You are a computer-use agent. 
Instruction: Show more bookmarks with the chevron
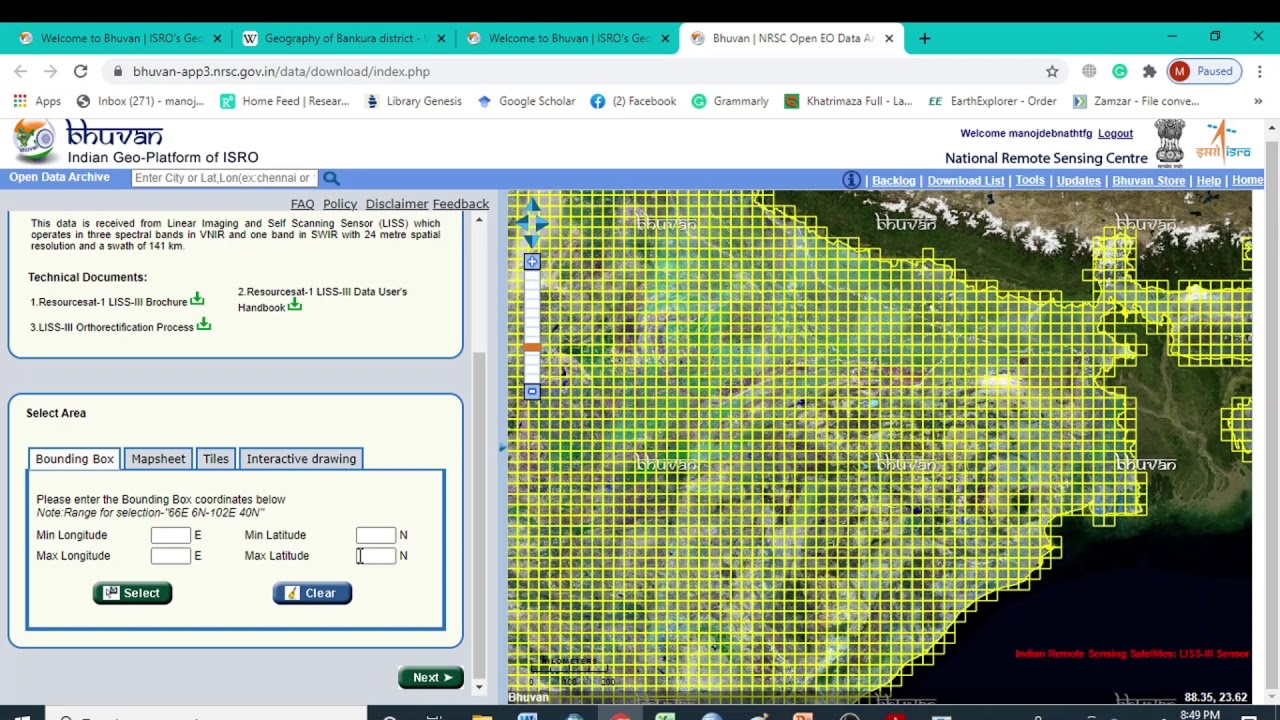1258,101
